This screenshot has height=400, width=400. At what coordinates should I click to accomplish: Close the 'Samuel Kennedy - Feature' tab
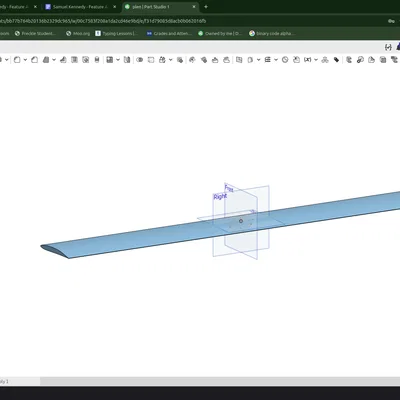[115, 7]
